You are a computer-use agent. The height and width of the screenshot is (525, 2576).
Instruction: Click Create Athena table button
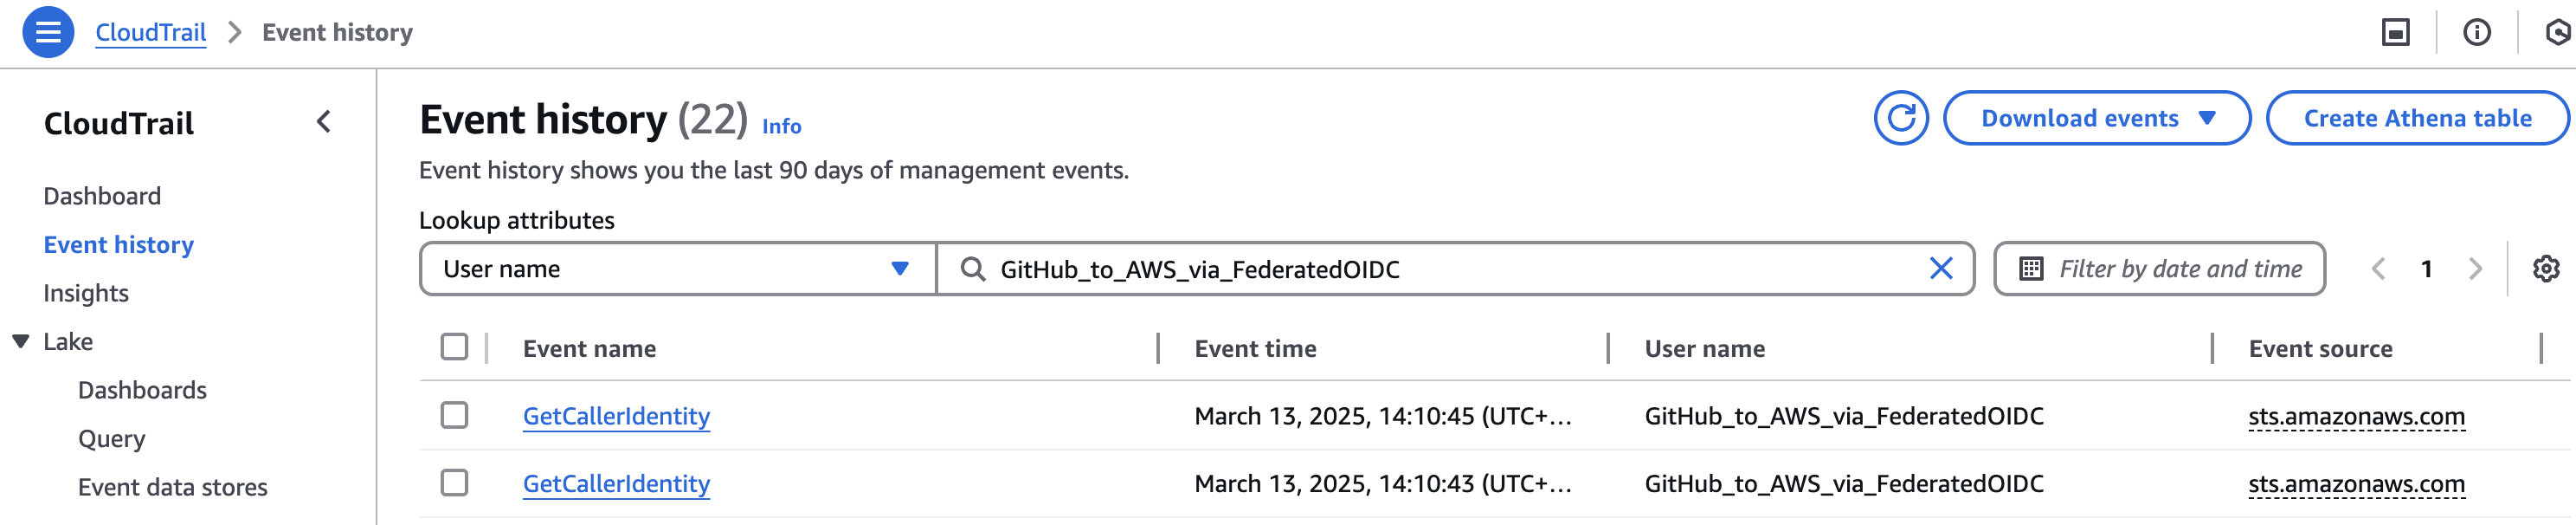tap(2417, 118)
